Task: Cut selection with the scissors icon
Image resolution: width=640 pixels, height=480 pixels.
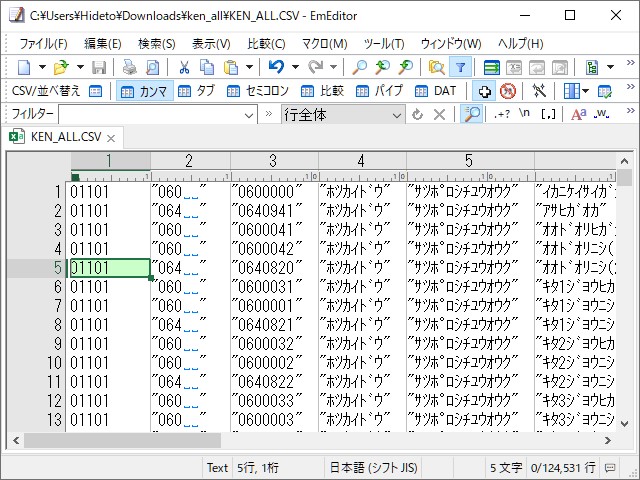Action: (184, 67)
